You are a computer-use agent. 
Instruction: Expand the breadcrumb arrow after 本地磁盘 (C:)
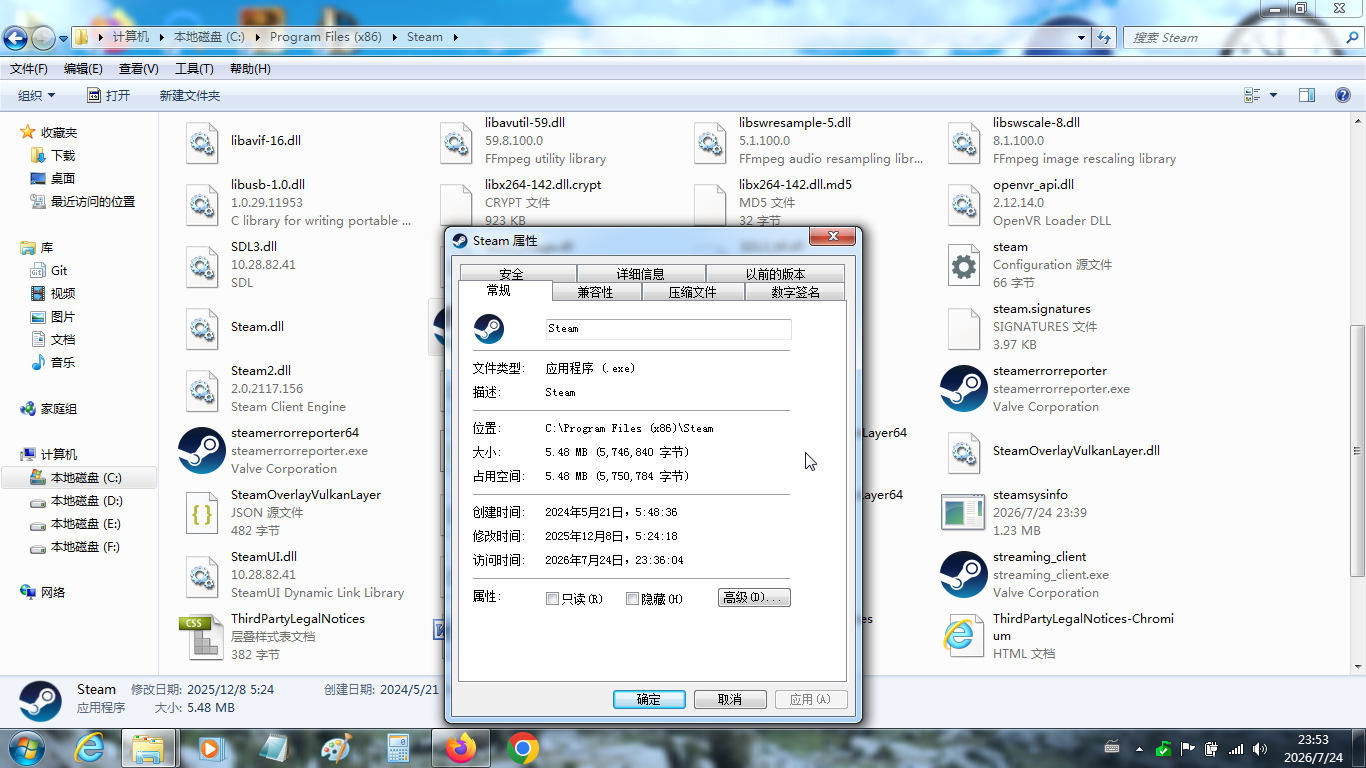coord(256,37)
